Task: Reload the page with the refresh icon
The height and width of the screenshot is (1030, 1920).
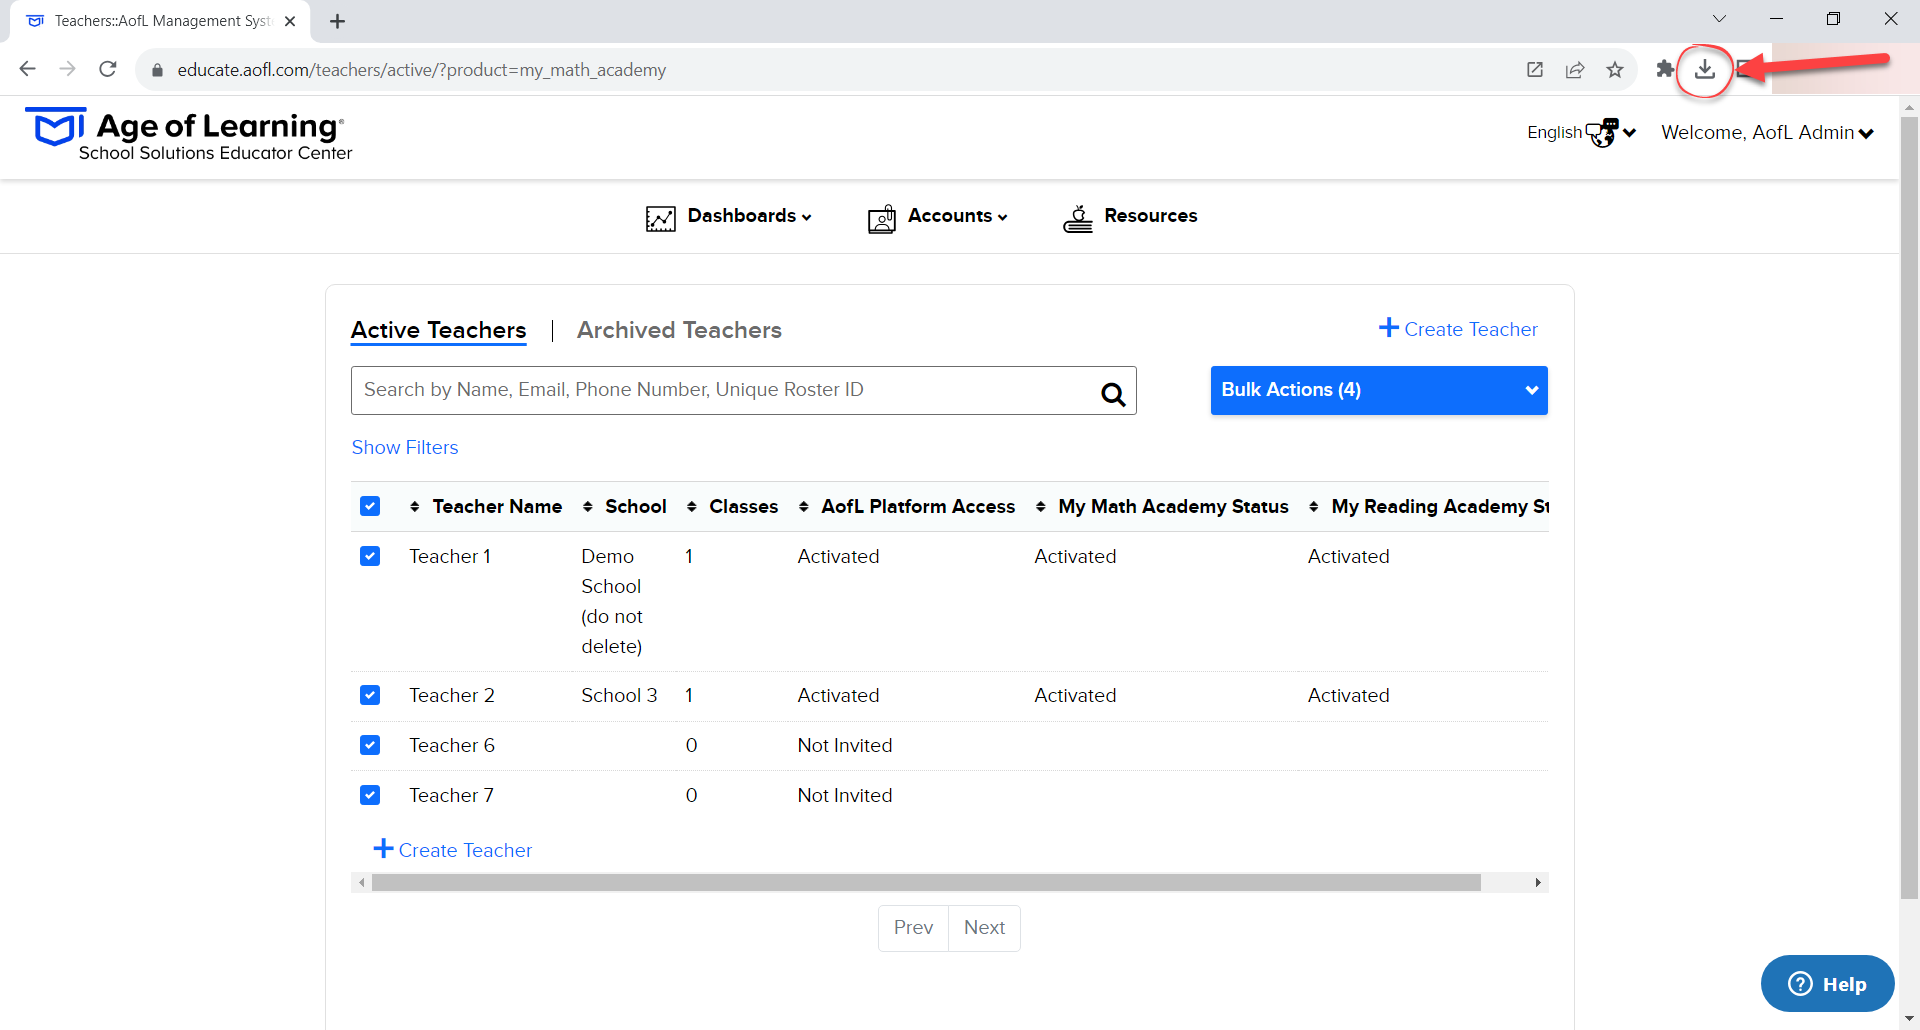Action: tap(108, 69)
